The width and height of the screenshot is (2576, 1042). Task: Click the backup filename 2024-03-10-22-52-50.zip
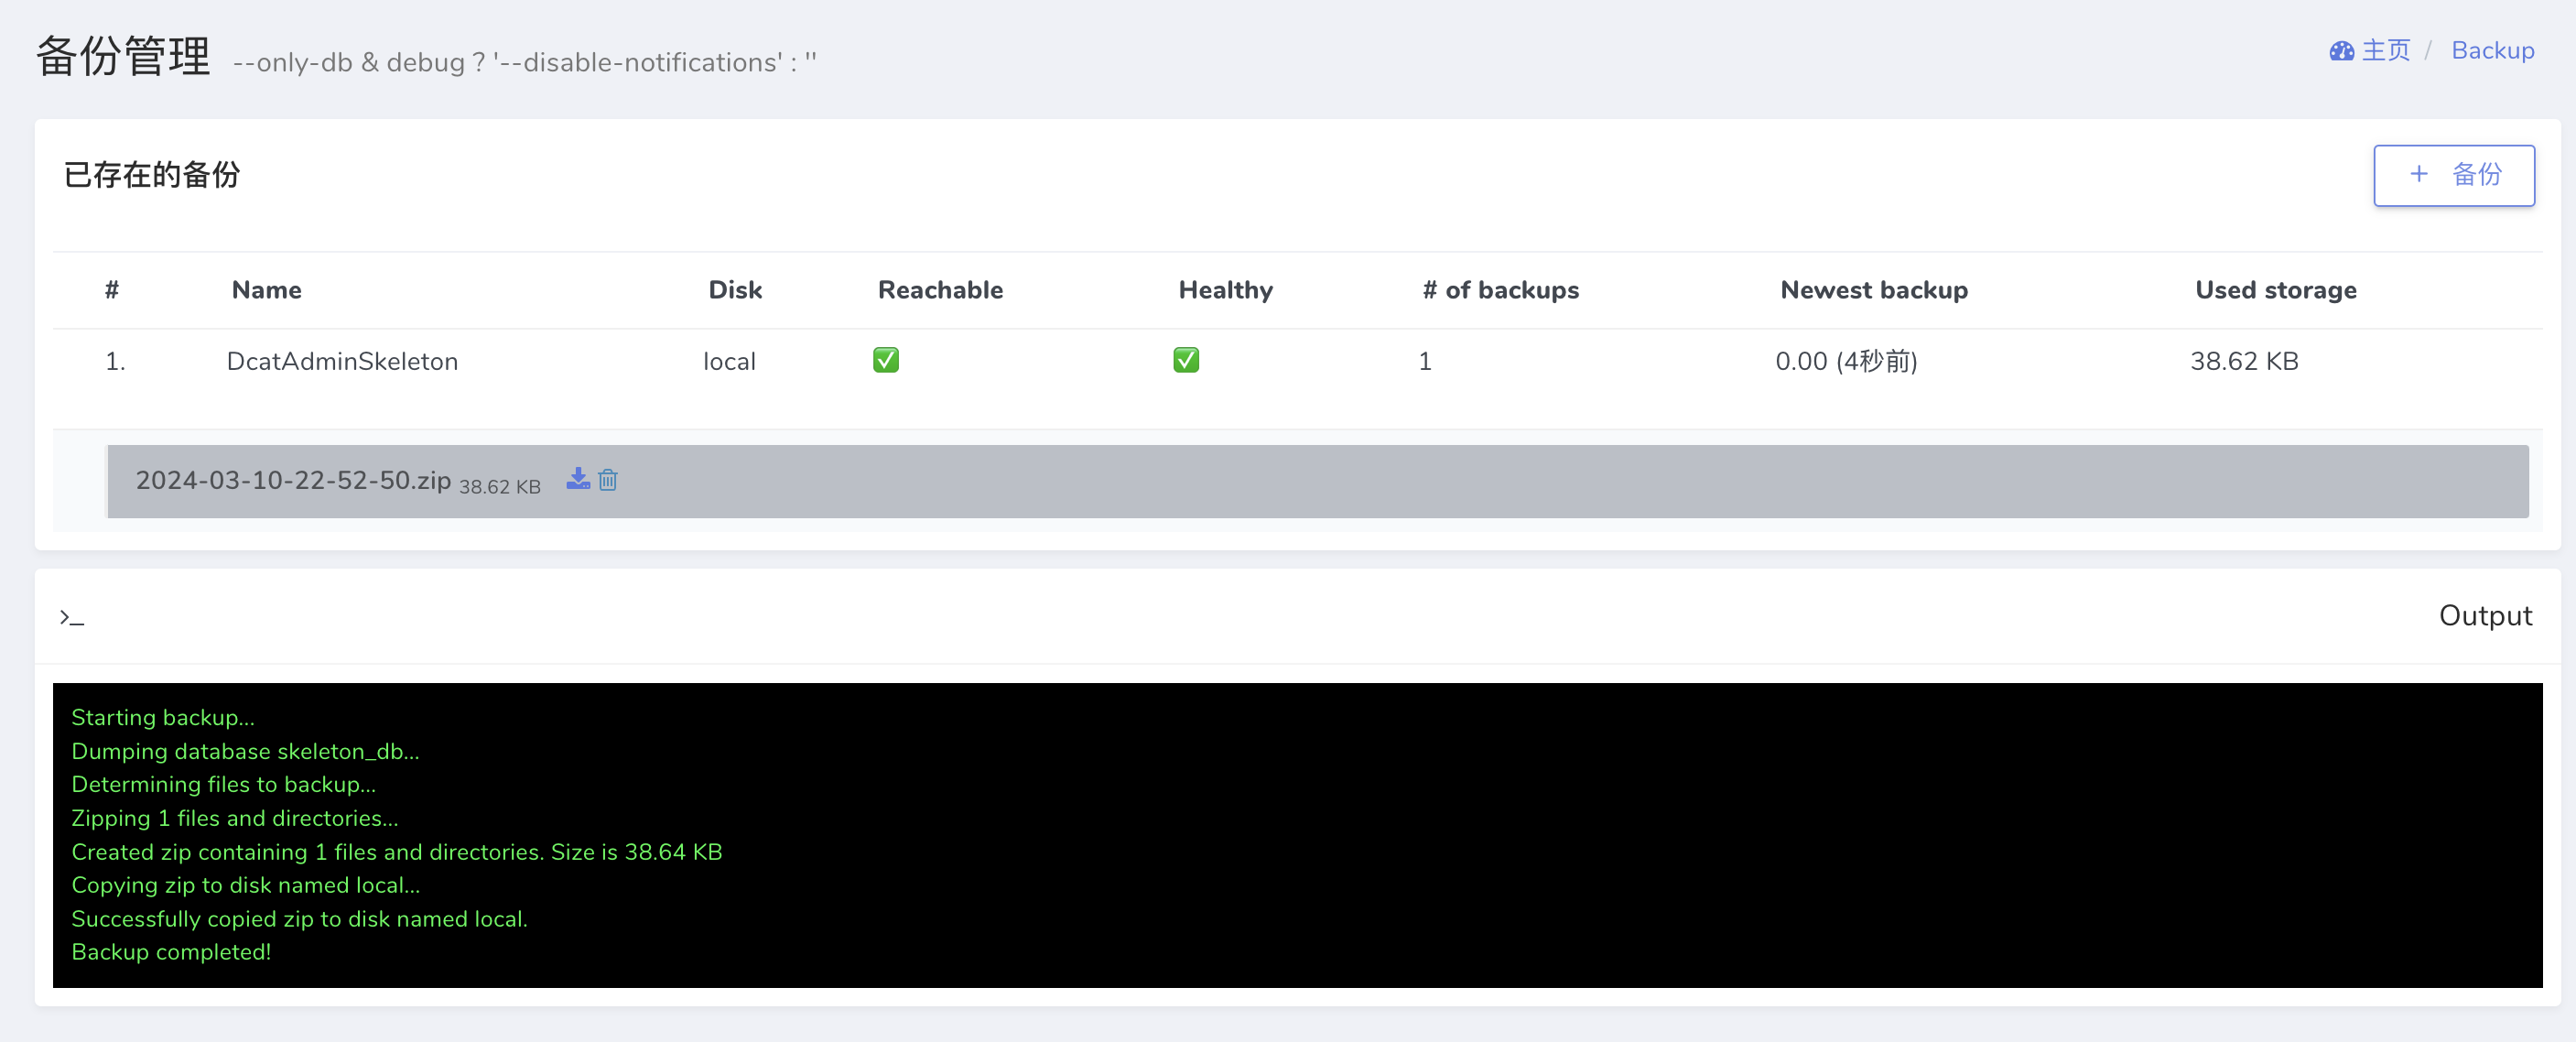click(x=293, y=480)
